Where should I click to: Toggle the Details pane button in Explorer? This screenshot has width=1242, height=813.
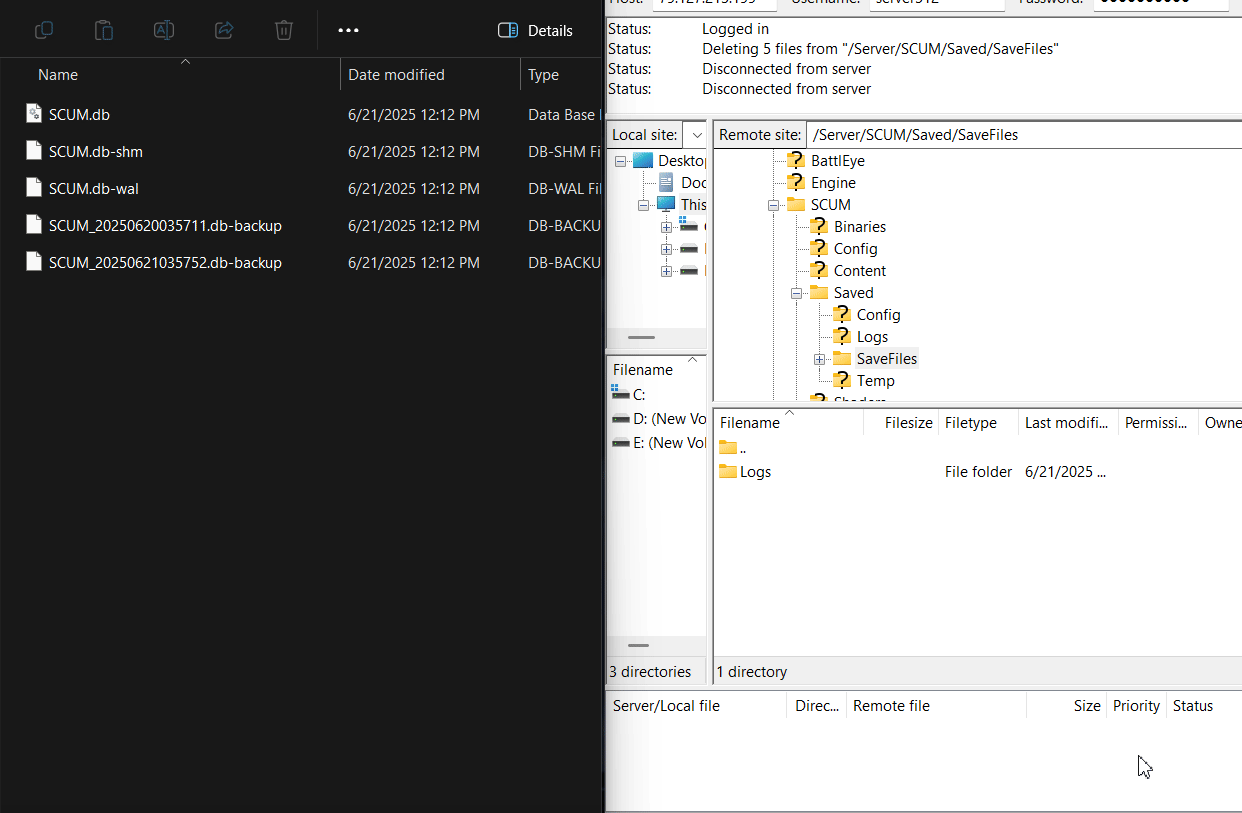point(535,30)
